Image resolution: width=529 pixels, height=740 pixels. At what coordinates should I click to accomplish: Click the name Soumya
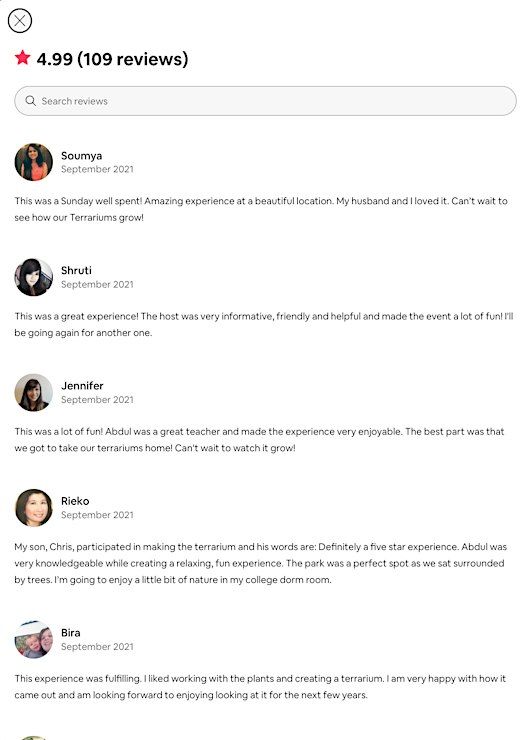81,156
